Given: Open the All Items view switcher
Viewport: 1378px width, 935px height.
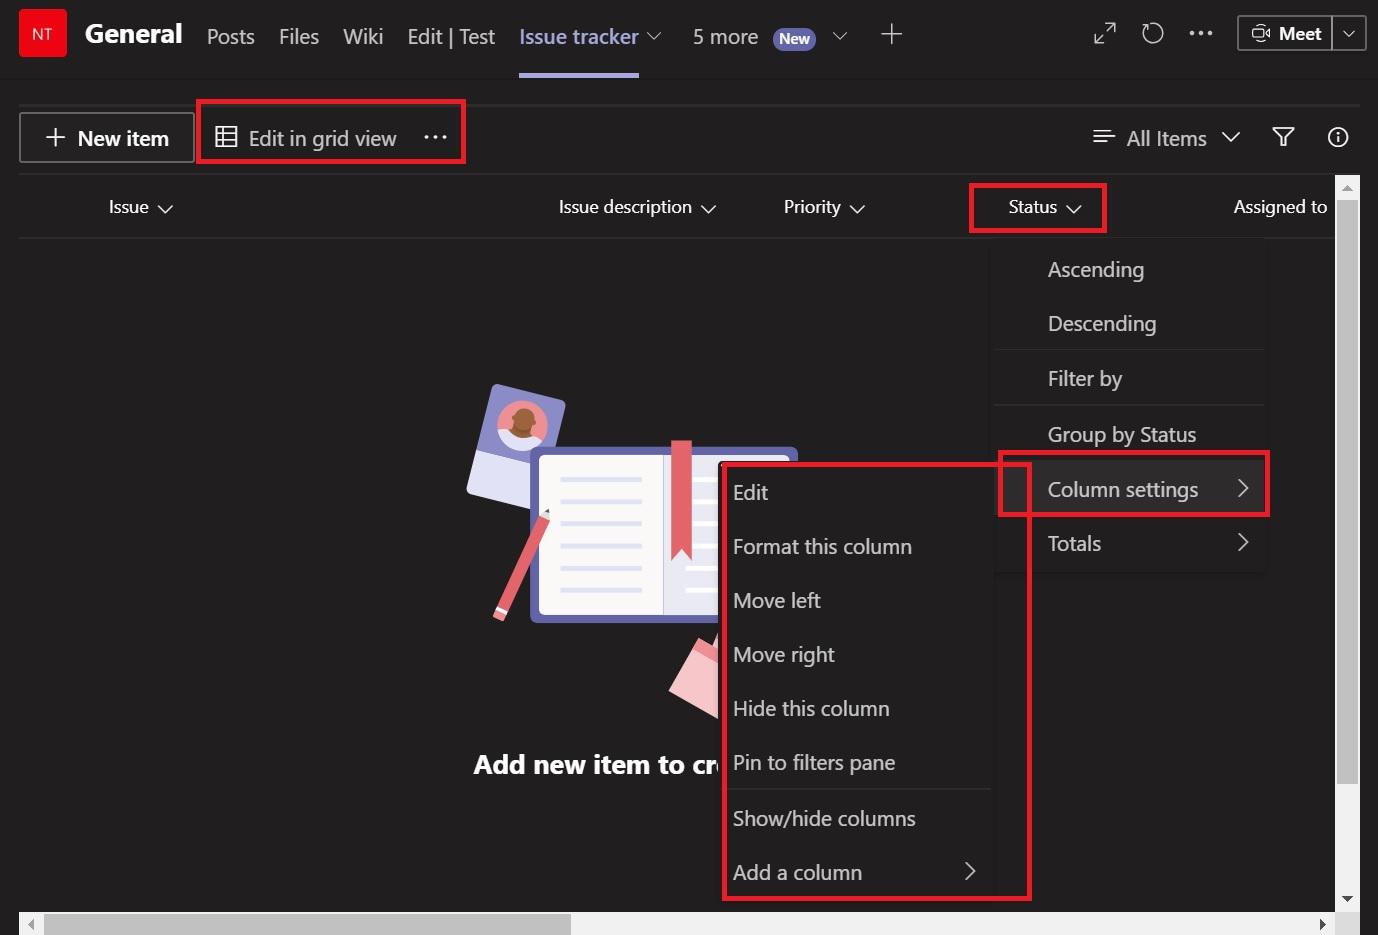Looking at the screenshot, I should click(1166, 138).
